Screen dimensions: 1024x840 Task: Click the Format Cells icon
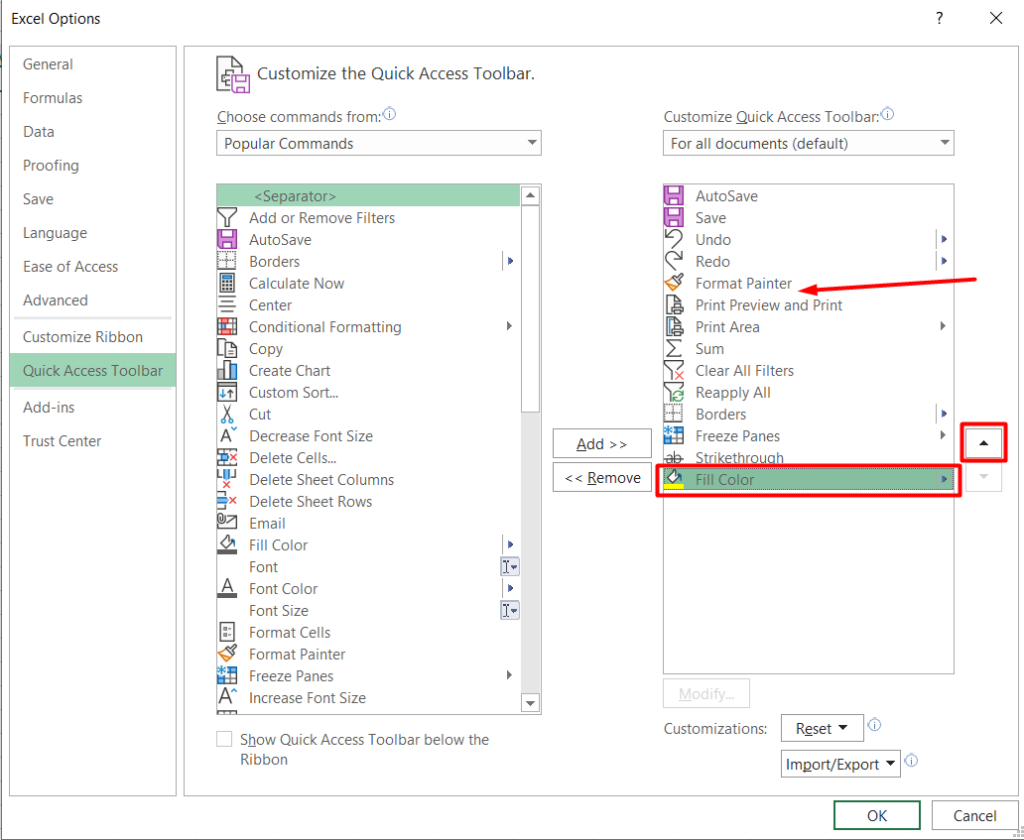pyautogui.click(x=227, y=632)
